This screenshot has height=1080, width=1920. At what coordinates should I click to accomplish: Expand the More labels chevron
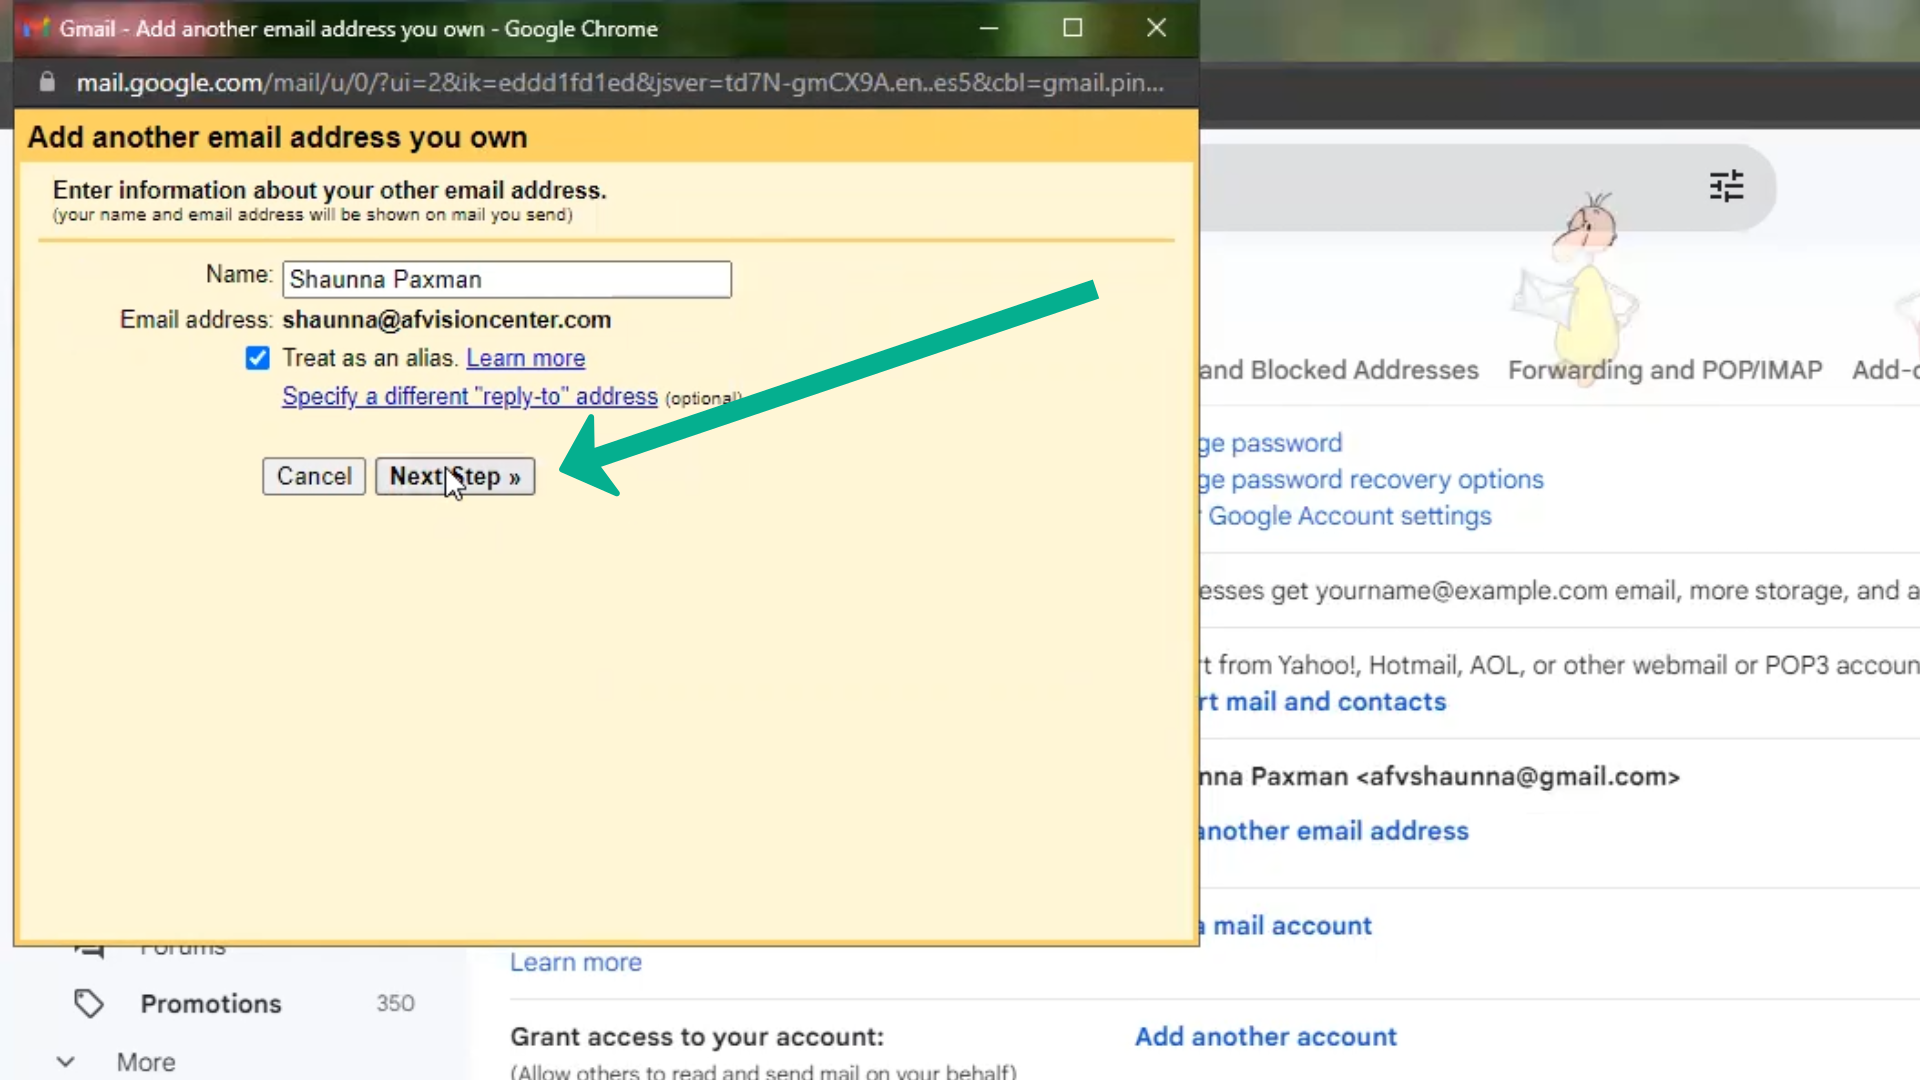66,1062
